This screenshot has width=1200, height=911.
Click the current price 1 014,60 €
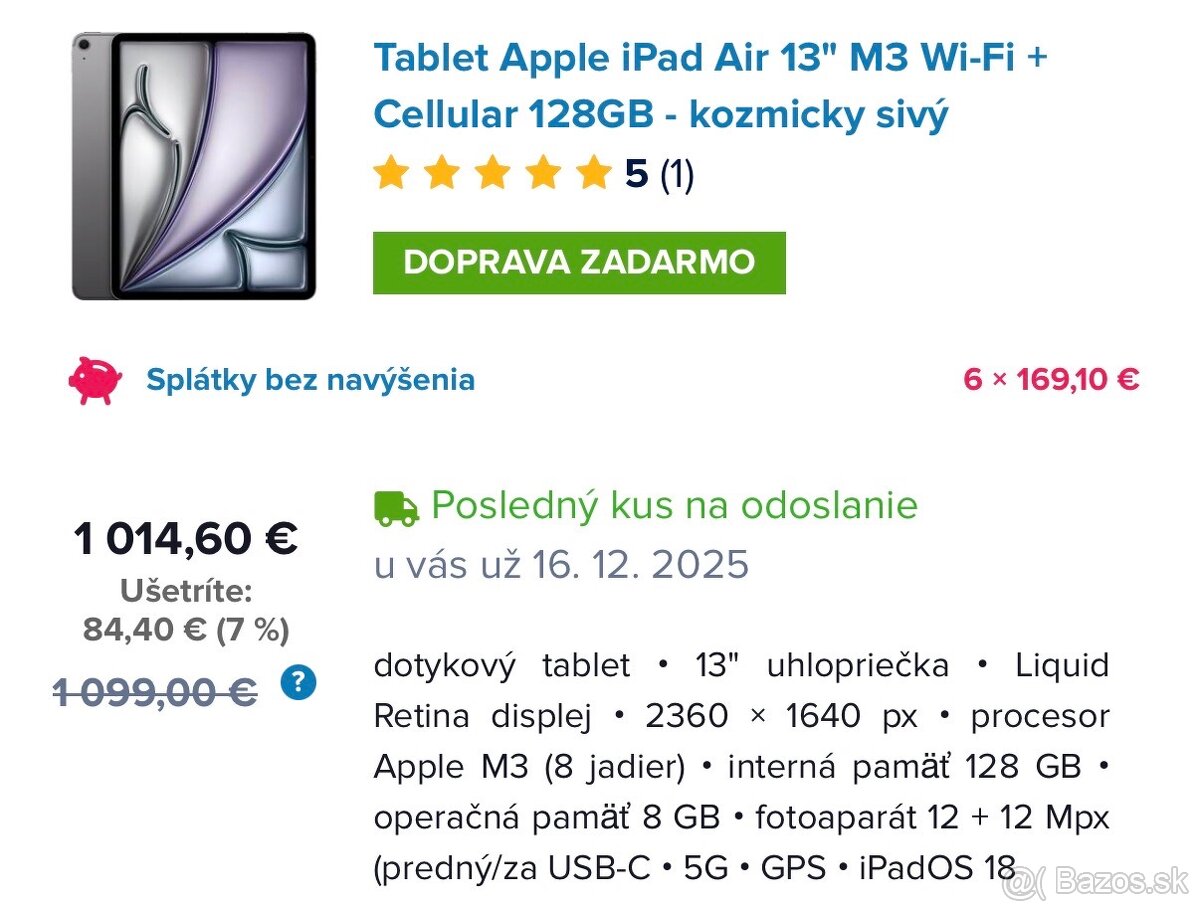point(184,538)
